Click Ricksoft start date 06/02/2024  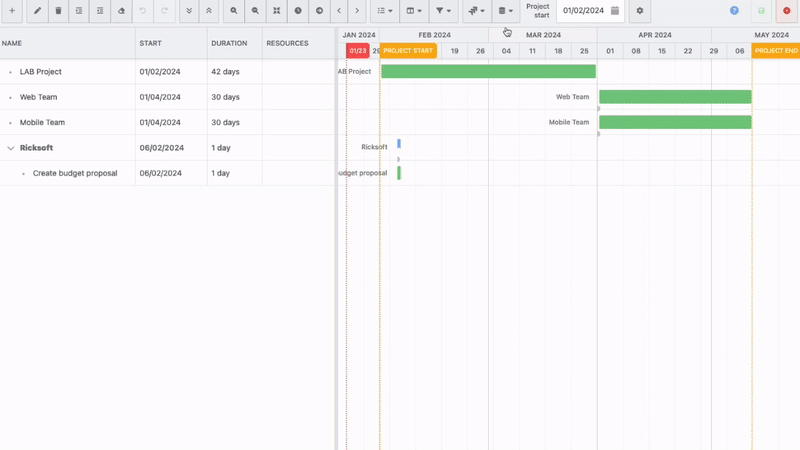161,148
